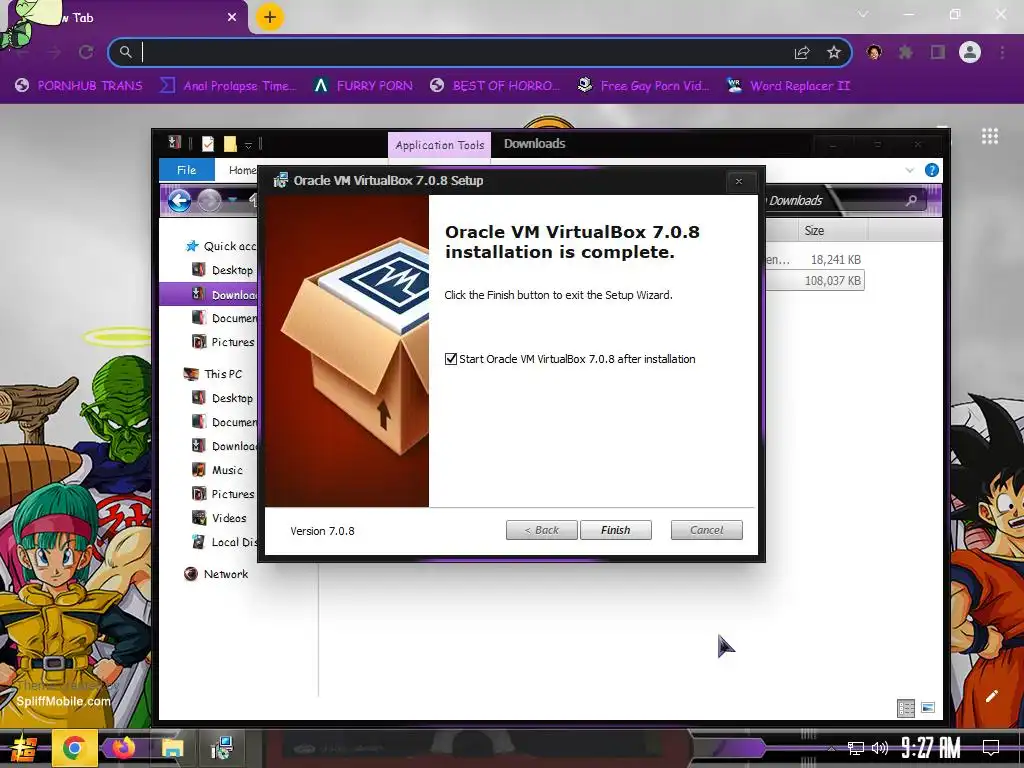Bookmark this tab with the star icon
Viewport: 1024px width, 768px height.
(833, 52)
